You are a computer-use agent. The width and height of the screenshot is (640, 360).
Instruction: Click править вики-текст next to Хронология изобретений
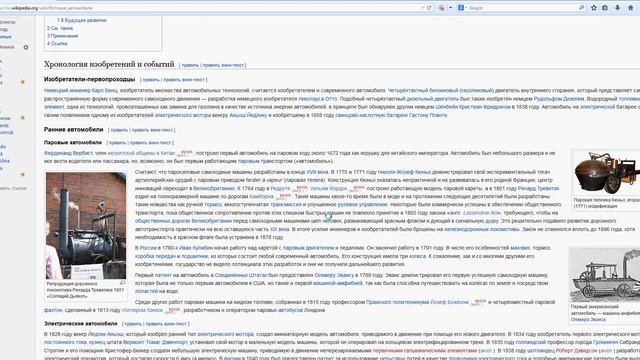pos(223,65)
